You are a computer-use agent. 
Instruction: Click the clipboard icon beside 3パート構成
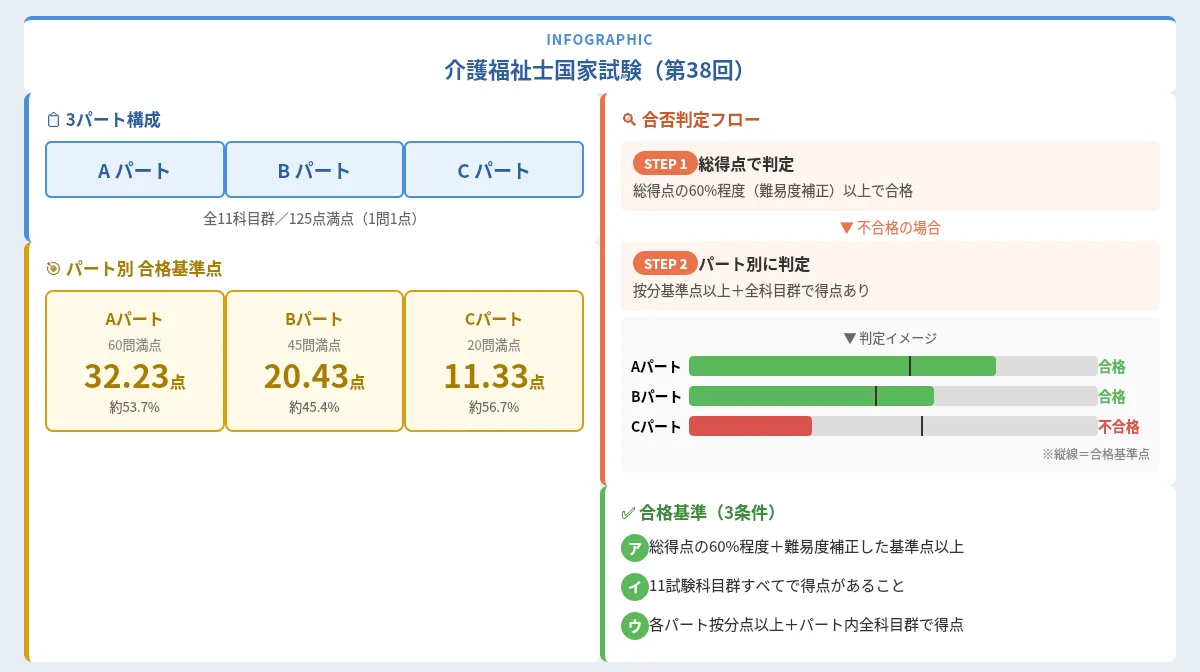tap(53, 120)
